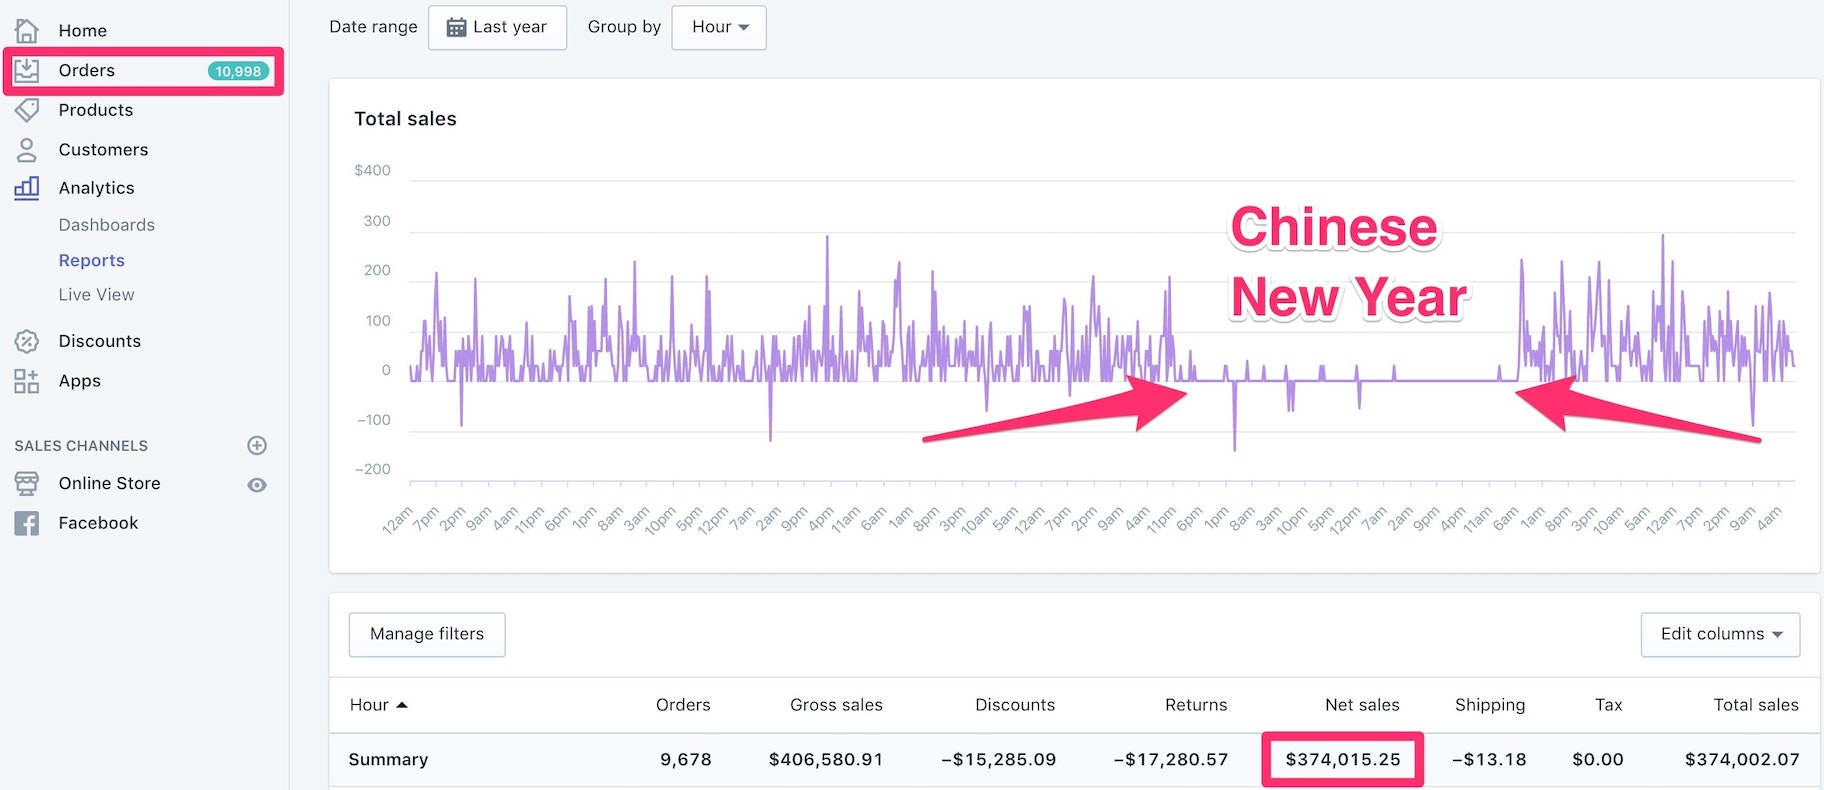The width and height of the screenshot is (1824, 790).
Task: Click the Facebook logo icon
Action: (27, 523)
